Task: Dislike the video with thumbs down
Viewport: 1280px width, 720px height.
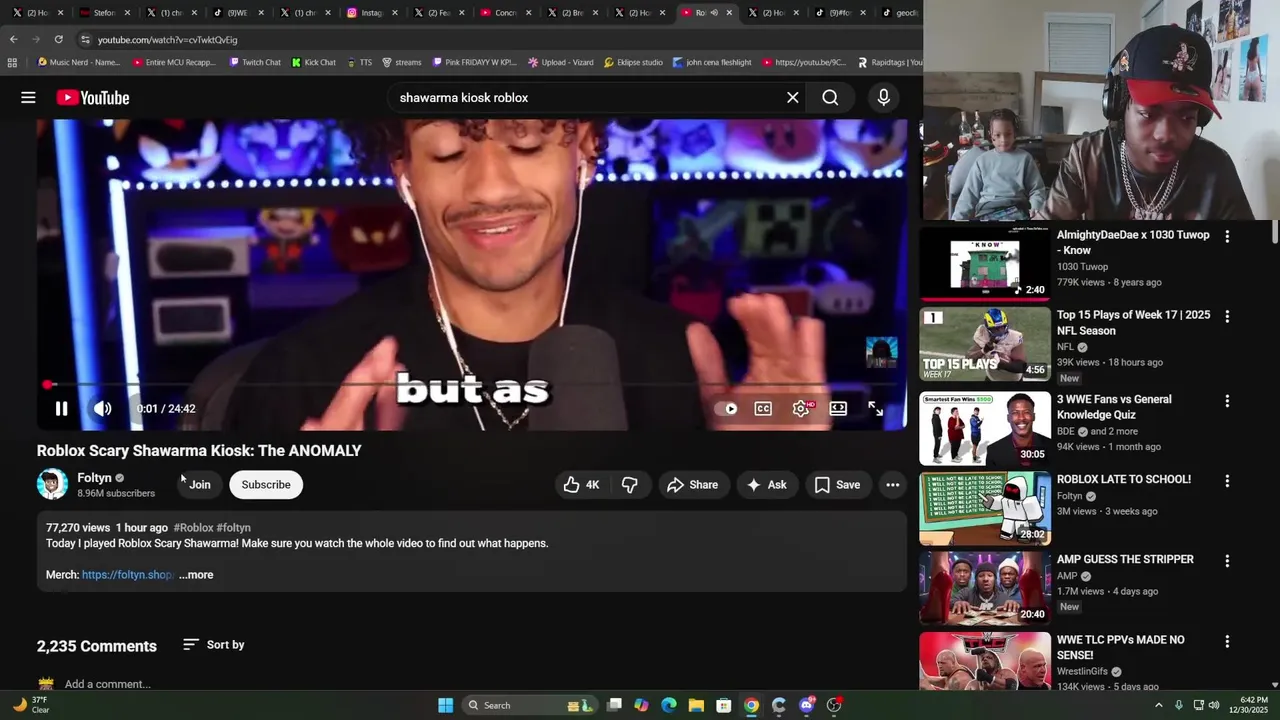Action: coord(630,484)
